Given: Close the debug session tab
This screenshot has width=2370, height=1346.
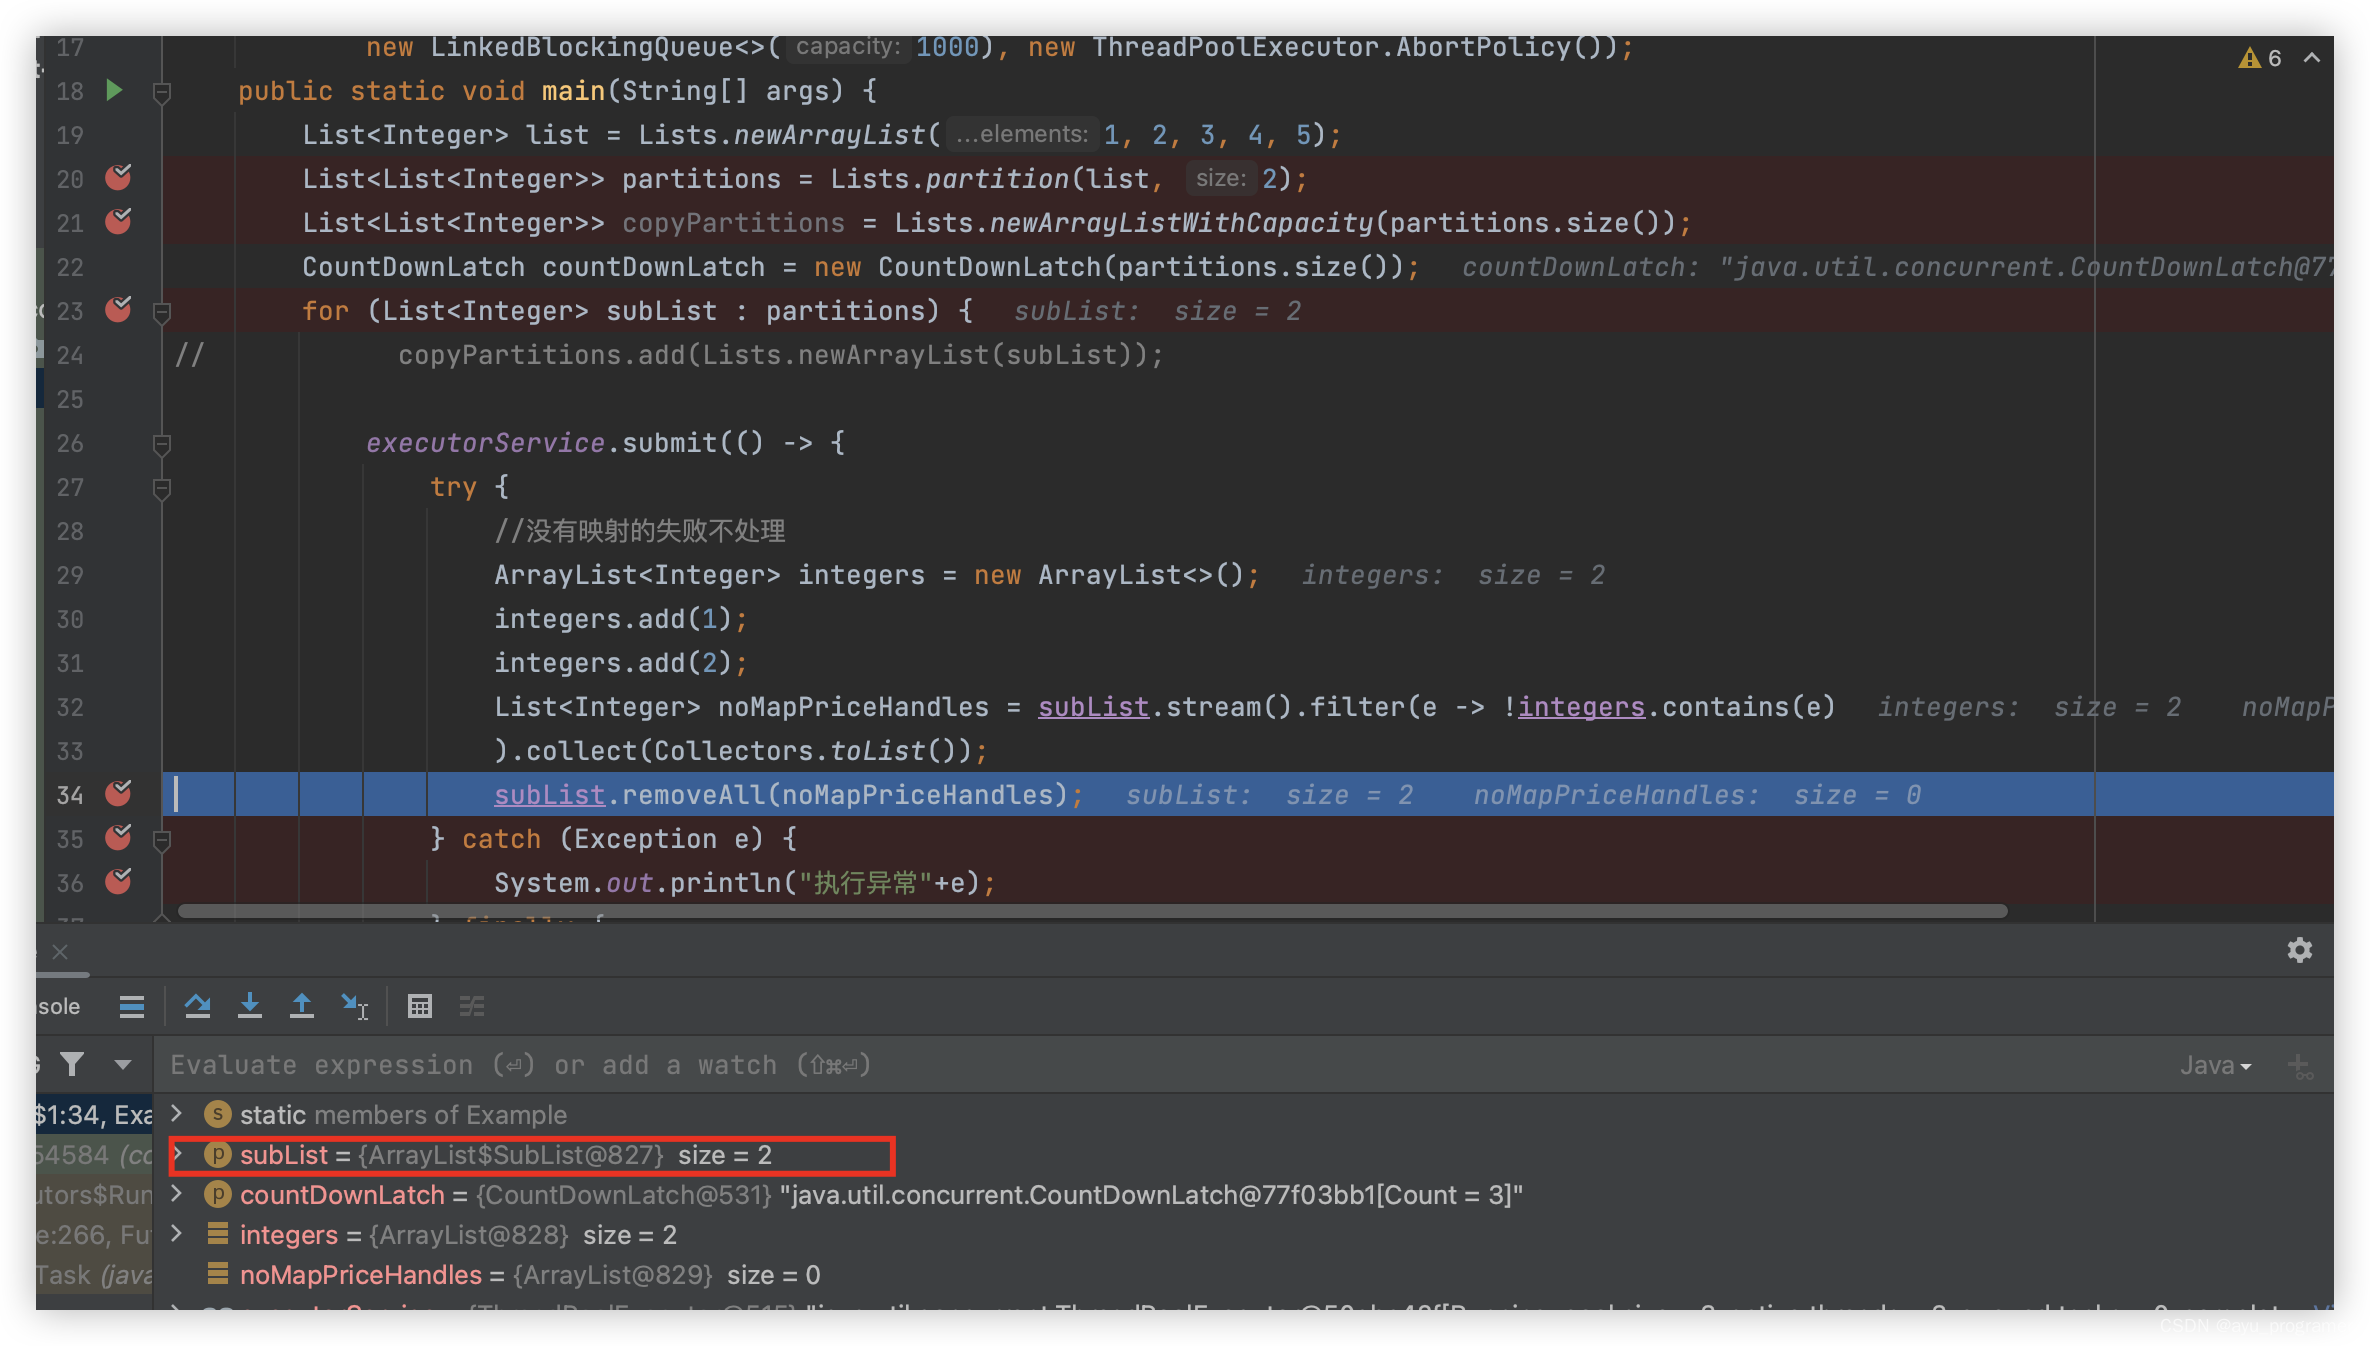Looking at the screenshot, I should click(60, 951).
